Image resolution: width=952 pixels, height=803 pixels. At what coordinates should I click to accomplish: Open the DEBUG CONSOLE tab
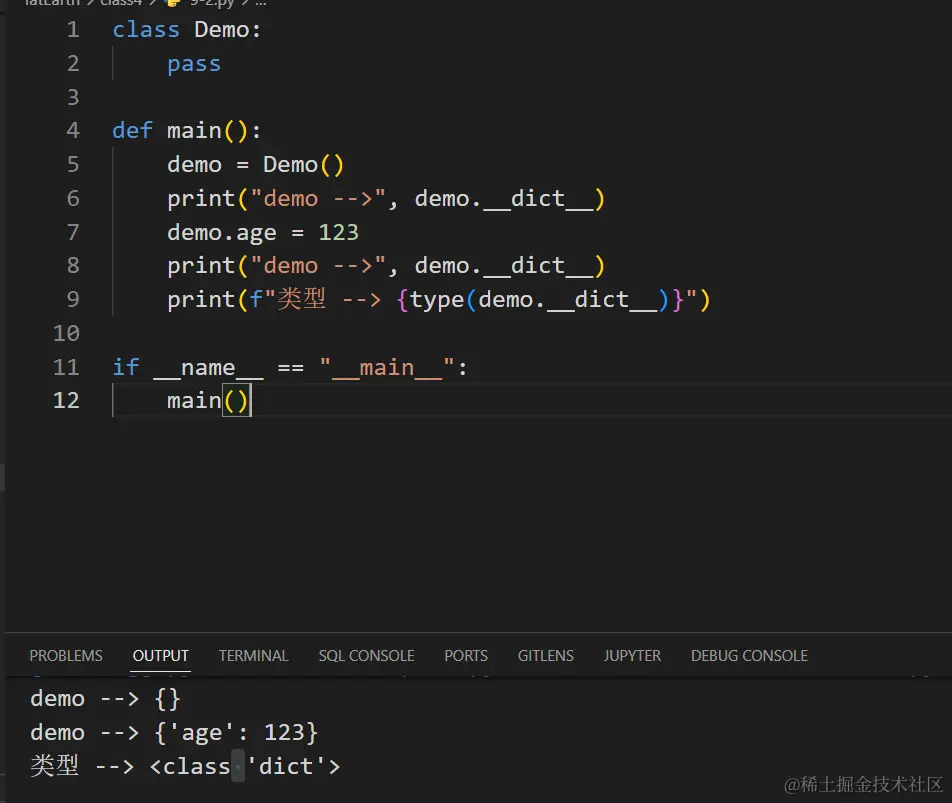click(x=749, y=656)
